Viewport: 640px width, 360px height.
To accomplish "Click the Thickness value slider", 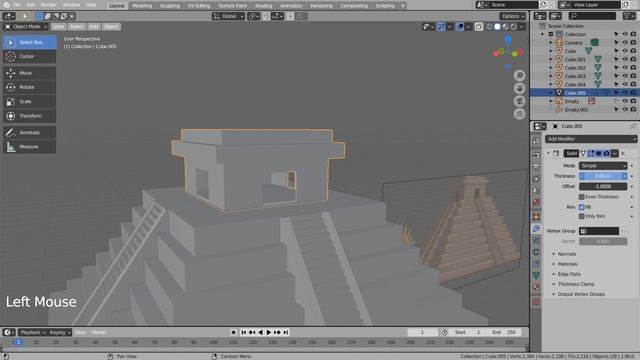I will click(603, 176).
